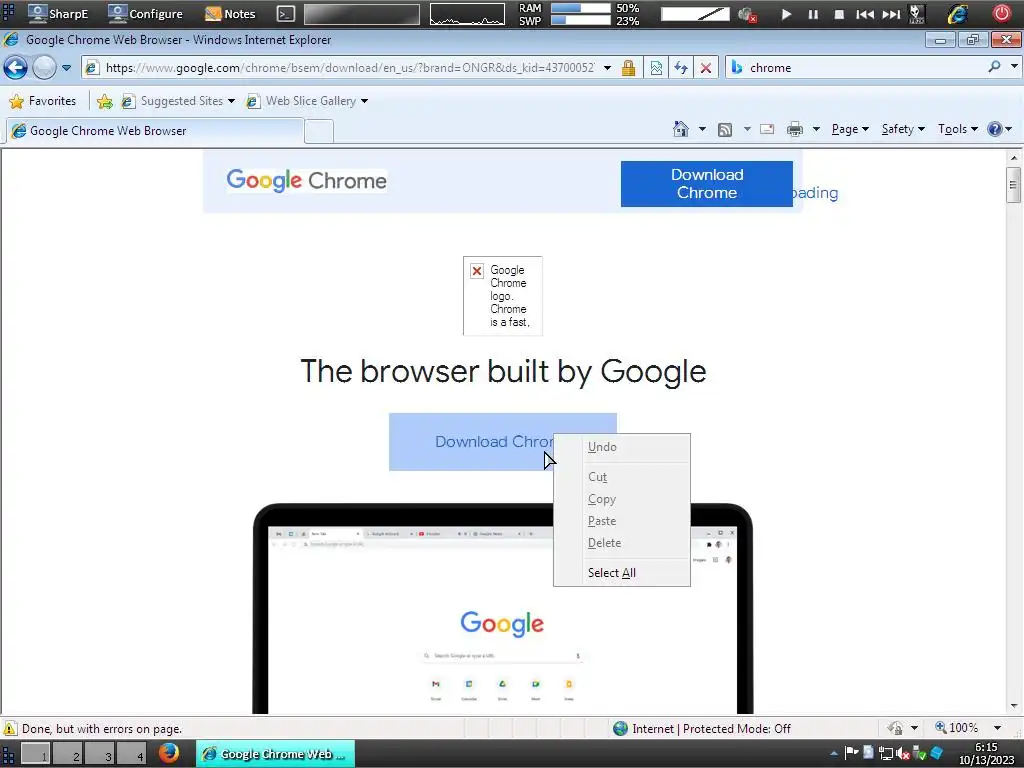
Task: Click the Print icon
Action: 795,129
